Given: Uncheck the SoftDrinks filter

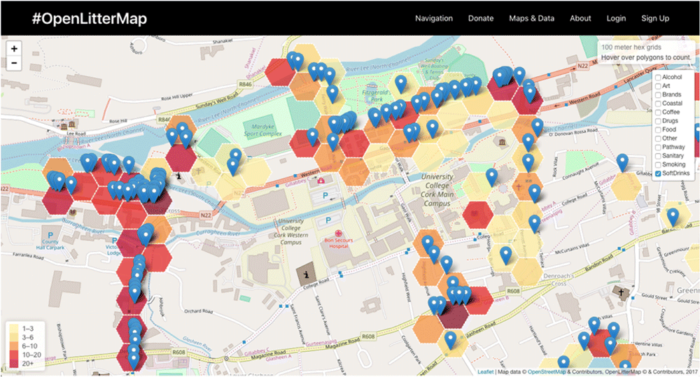Looking at the screenshot, I should click(x=658, y=173).
